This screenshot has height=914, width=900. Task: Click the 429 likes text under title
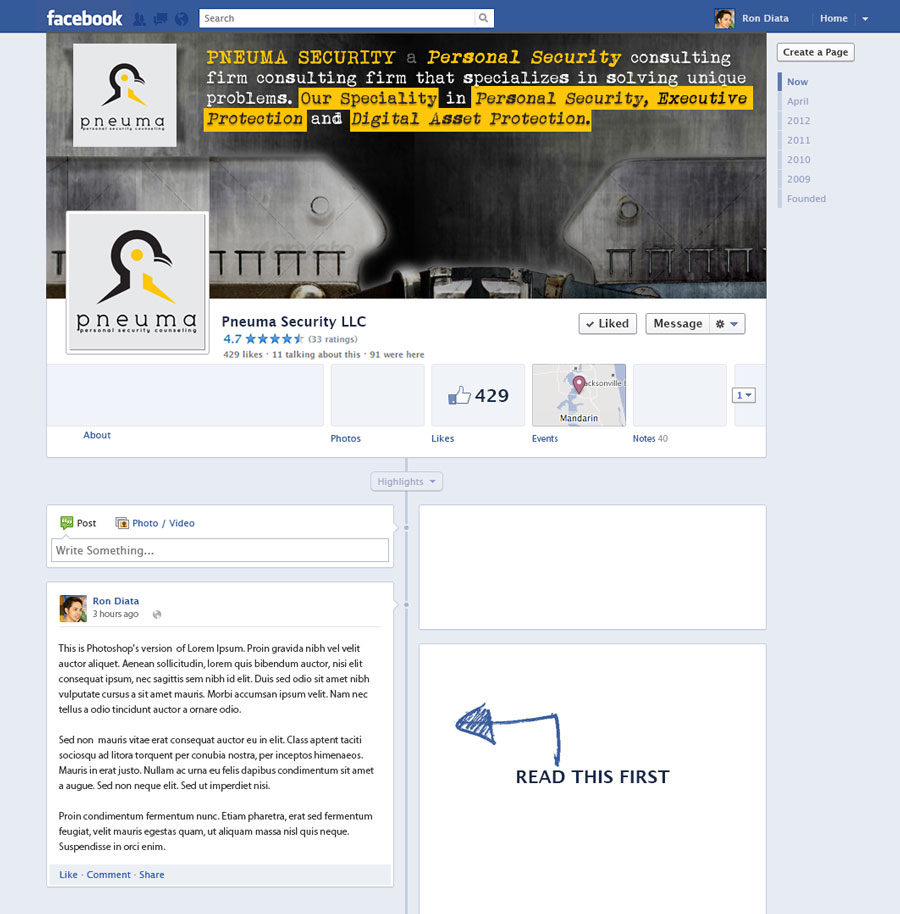click(x=242, y=354)
